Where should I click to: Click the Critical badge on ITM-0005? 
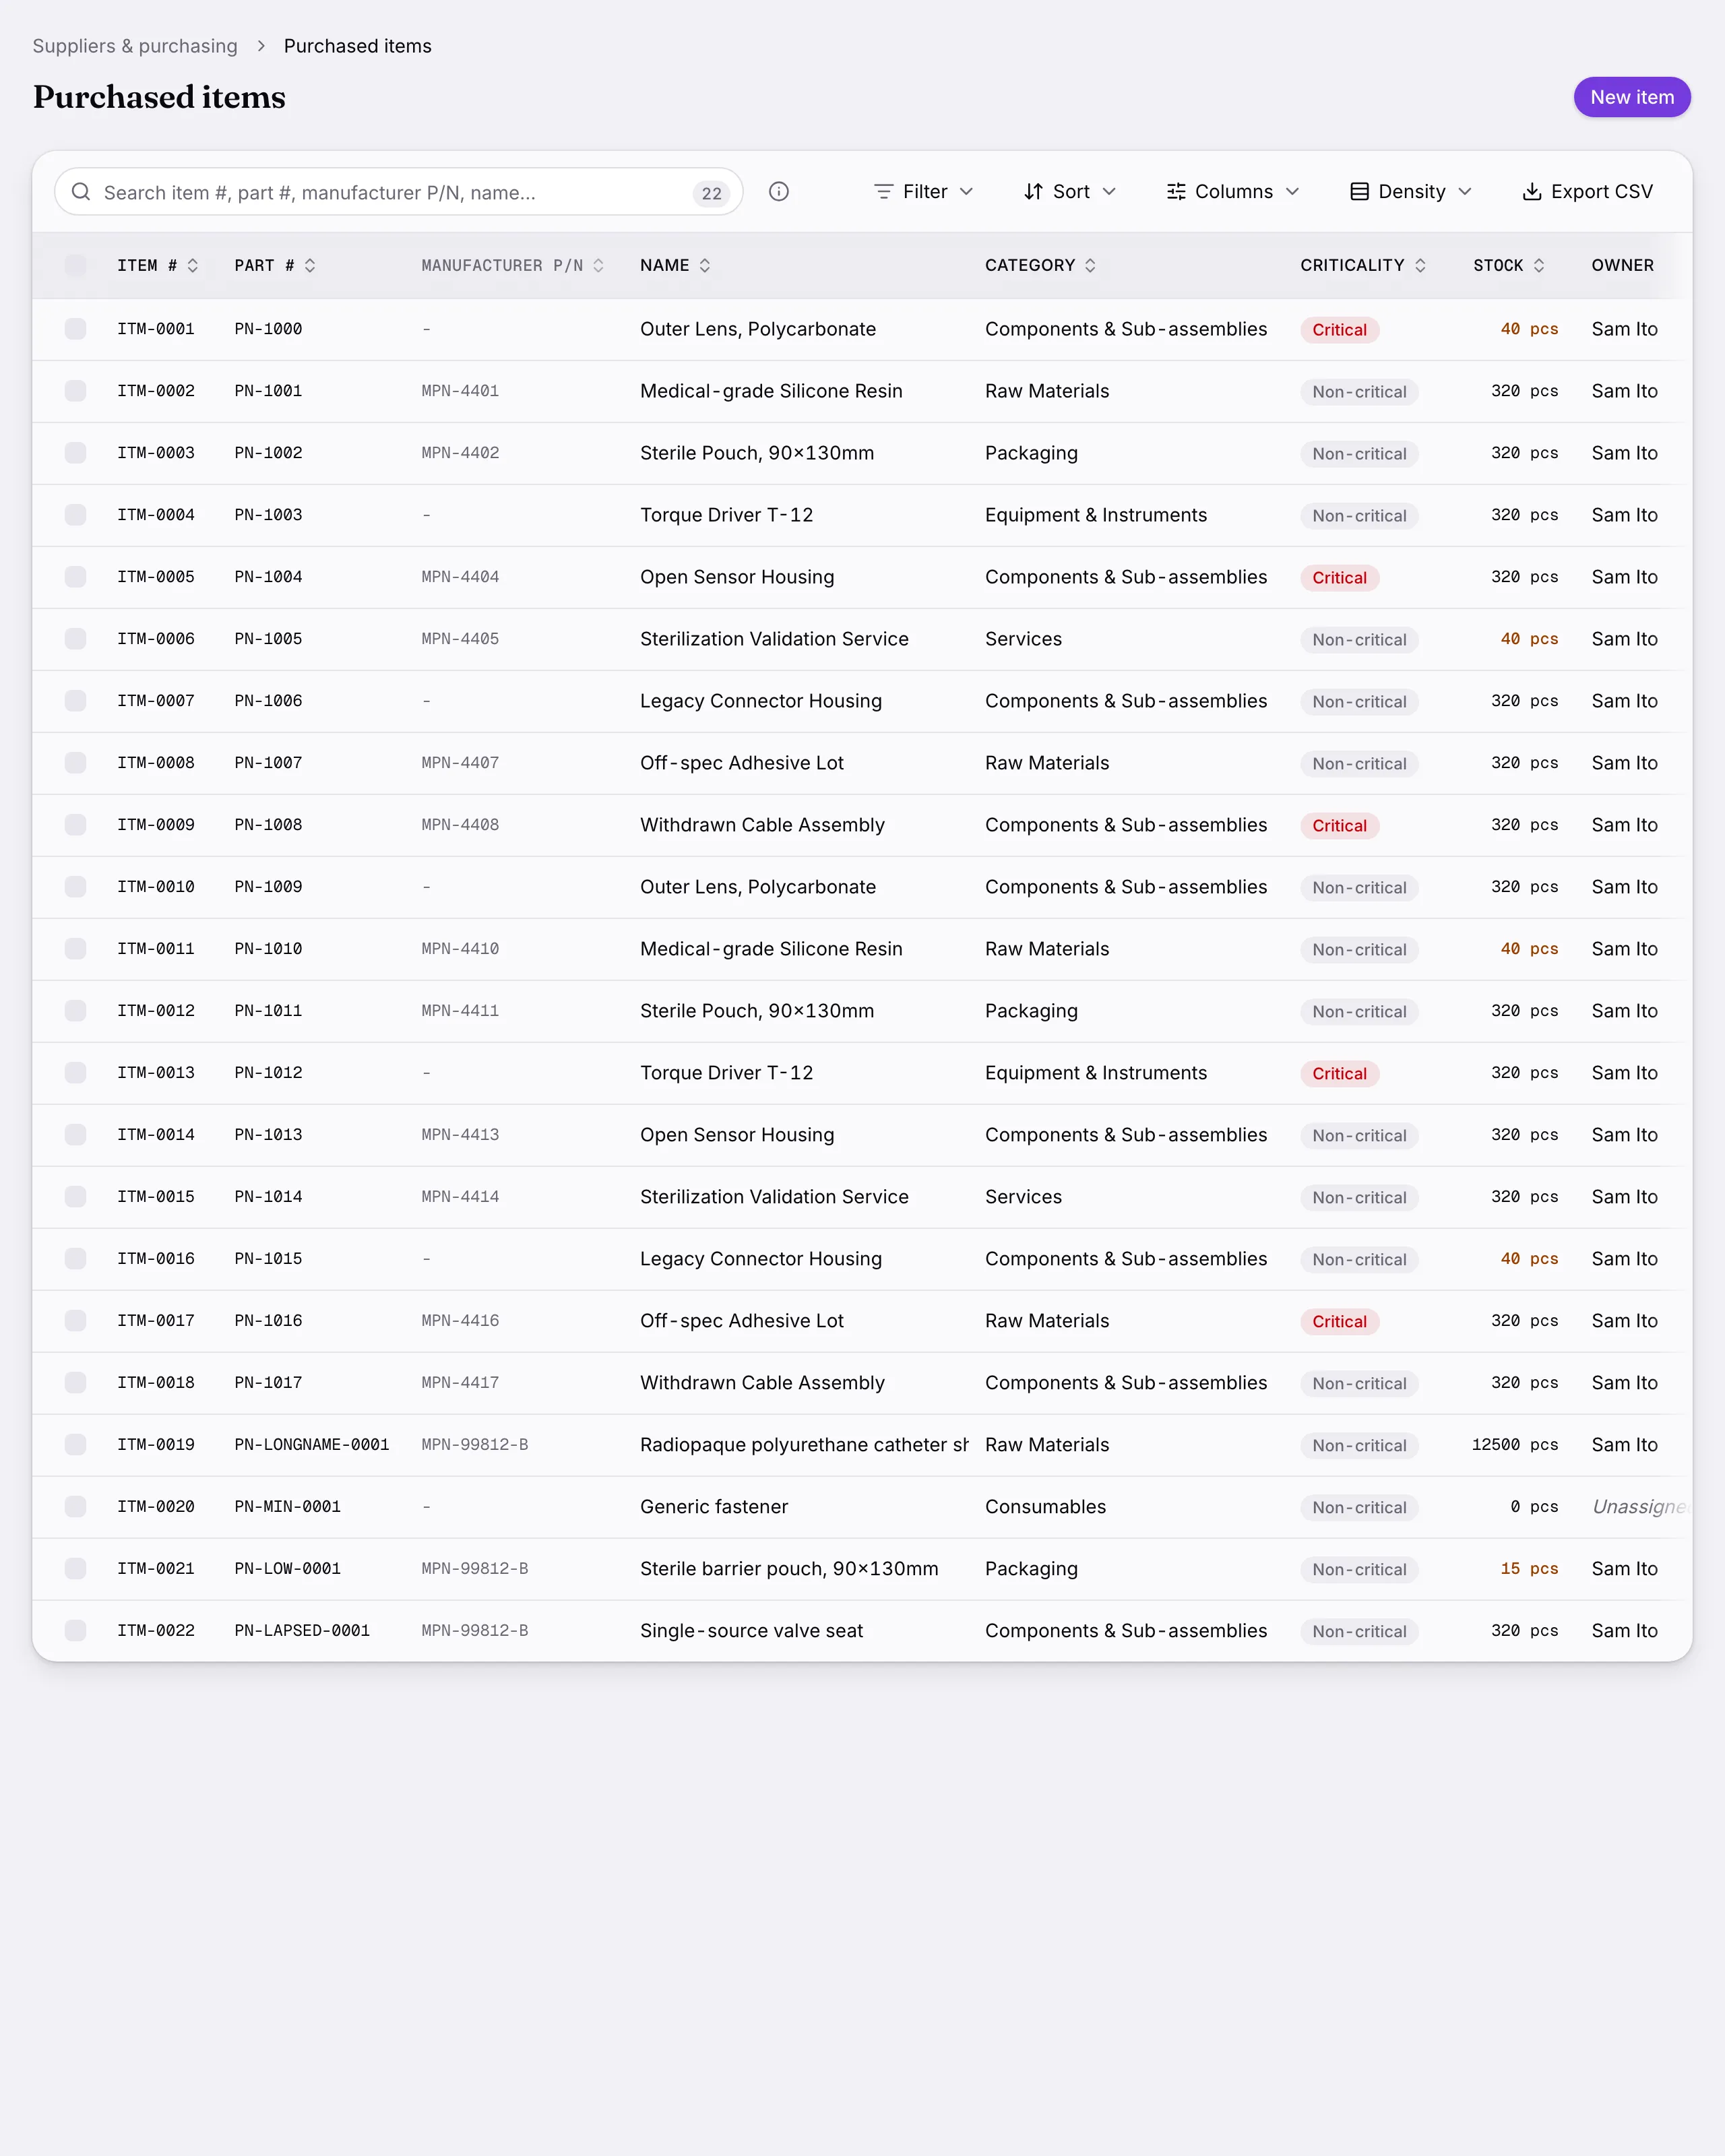click(x=1339, y=578)
